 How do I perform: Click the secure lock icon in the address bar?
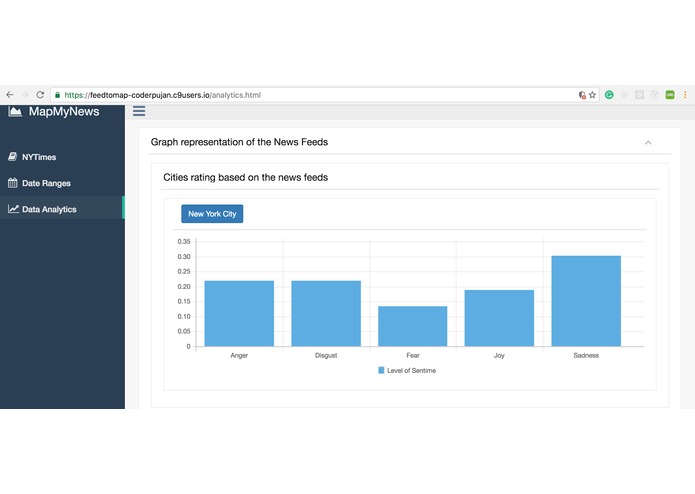tap(57, 95)
